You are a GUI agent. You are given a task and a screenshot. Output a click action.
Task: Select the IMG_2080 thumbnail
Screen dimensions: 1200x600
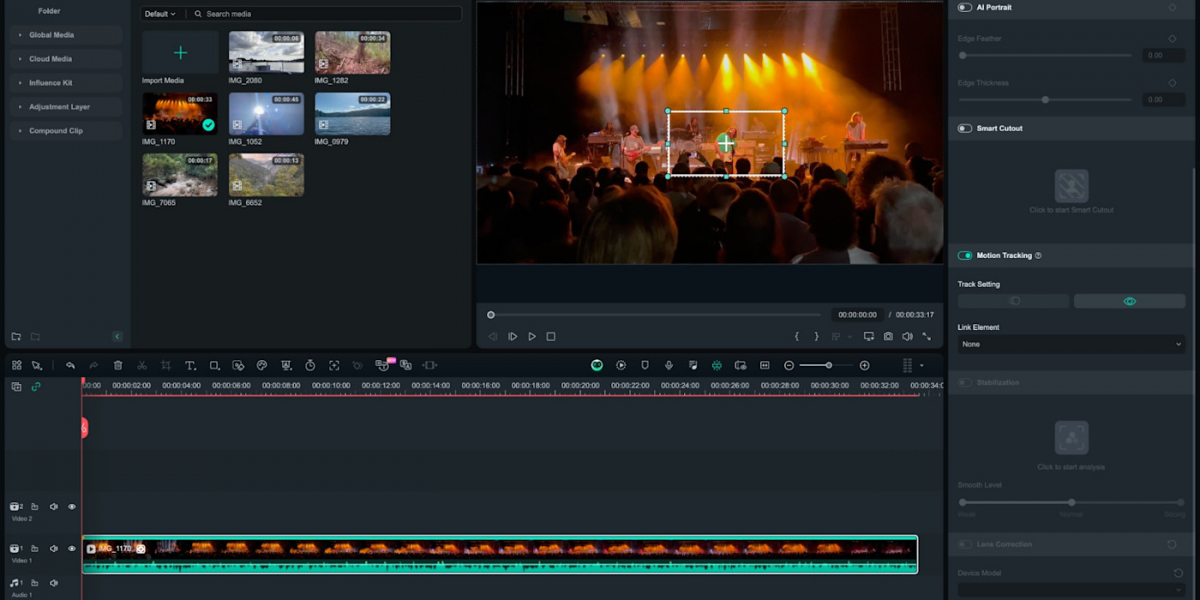click(x=266, y=52)
